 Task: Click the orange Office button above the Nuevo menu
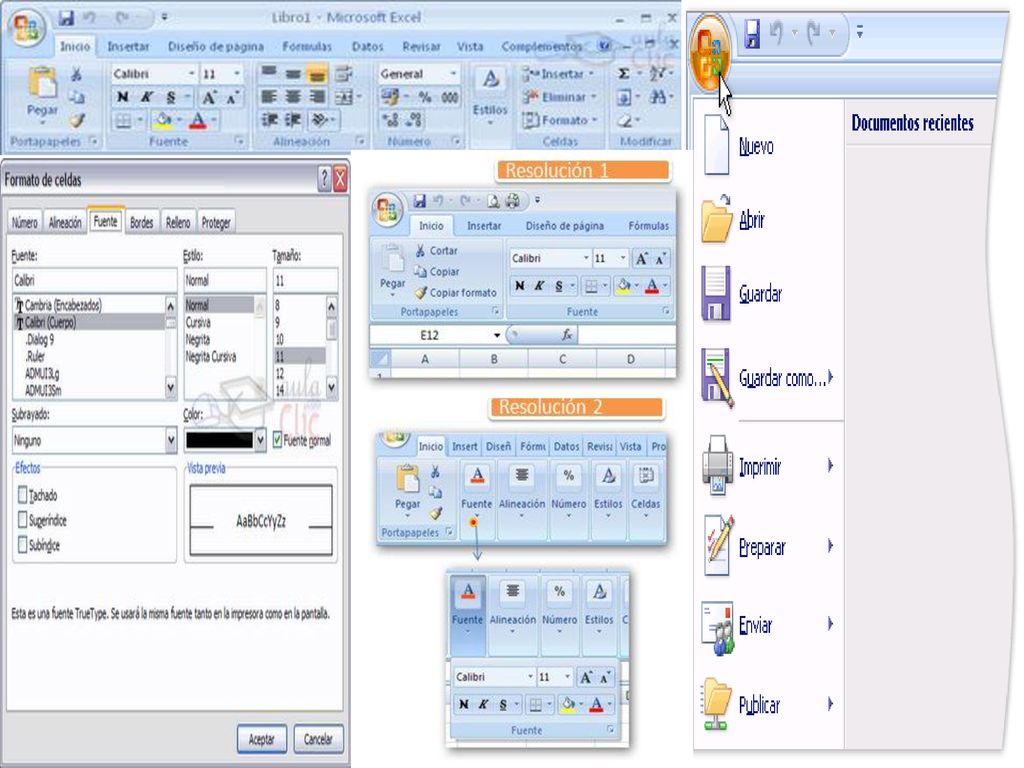pyautogui.click(x=710, y=53)
